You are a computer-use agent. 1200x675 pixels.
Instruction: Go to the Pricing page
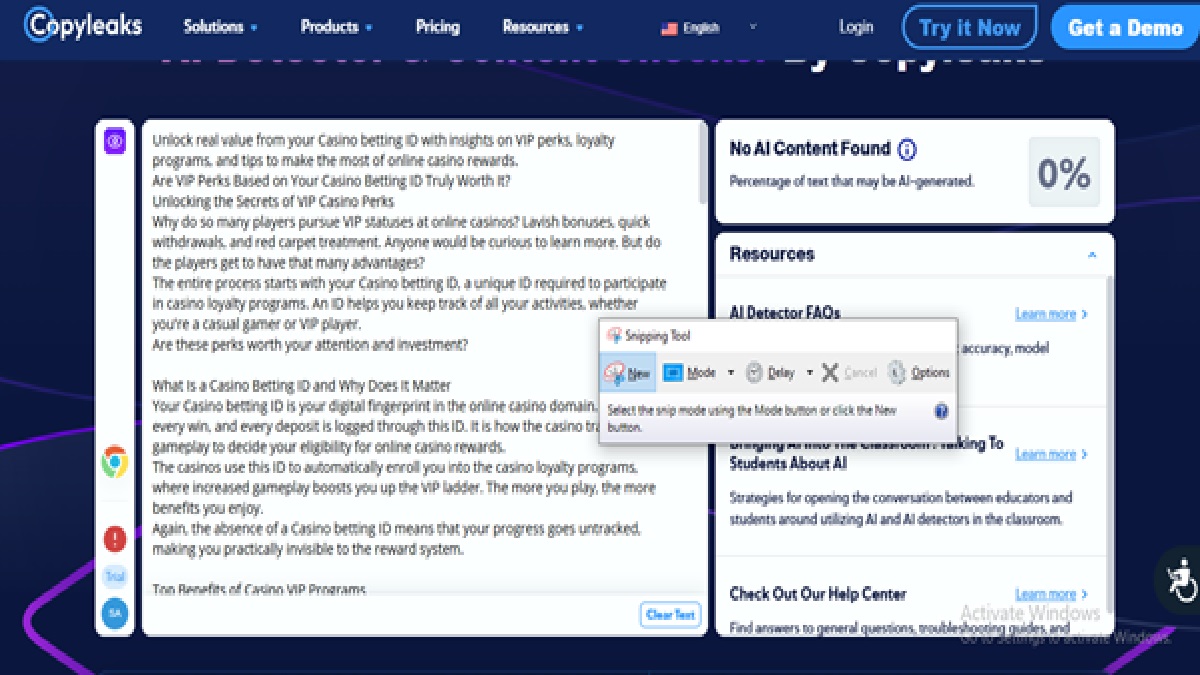438,27
